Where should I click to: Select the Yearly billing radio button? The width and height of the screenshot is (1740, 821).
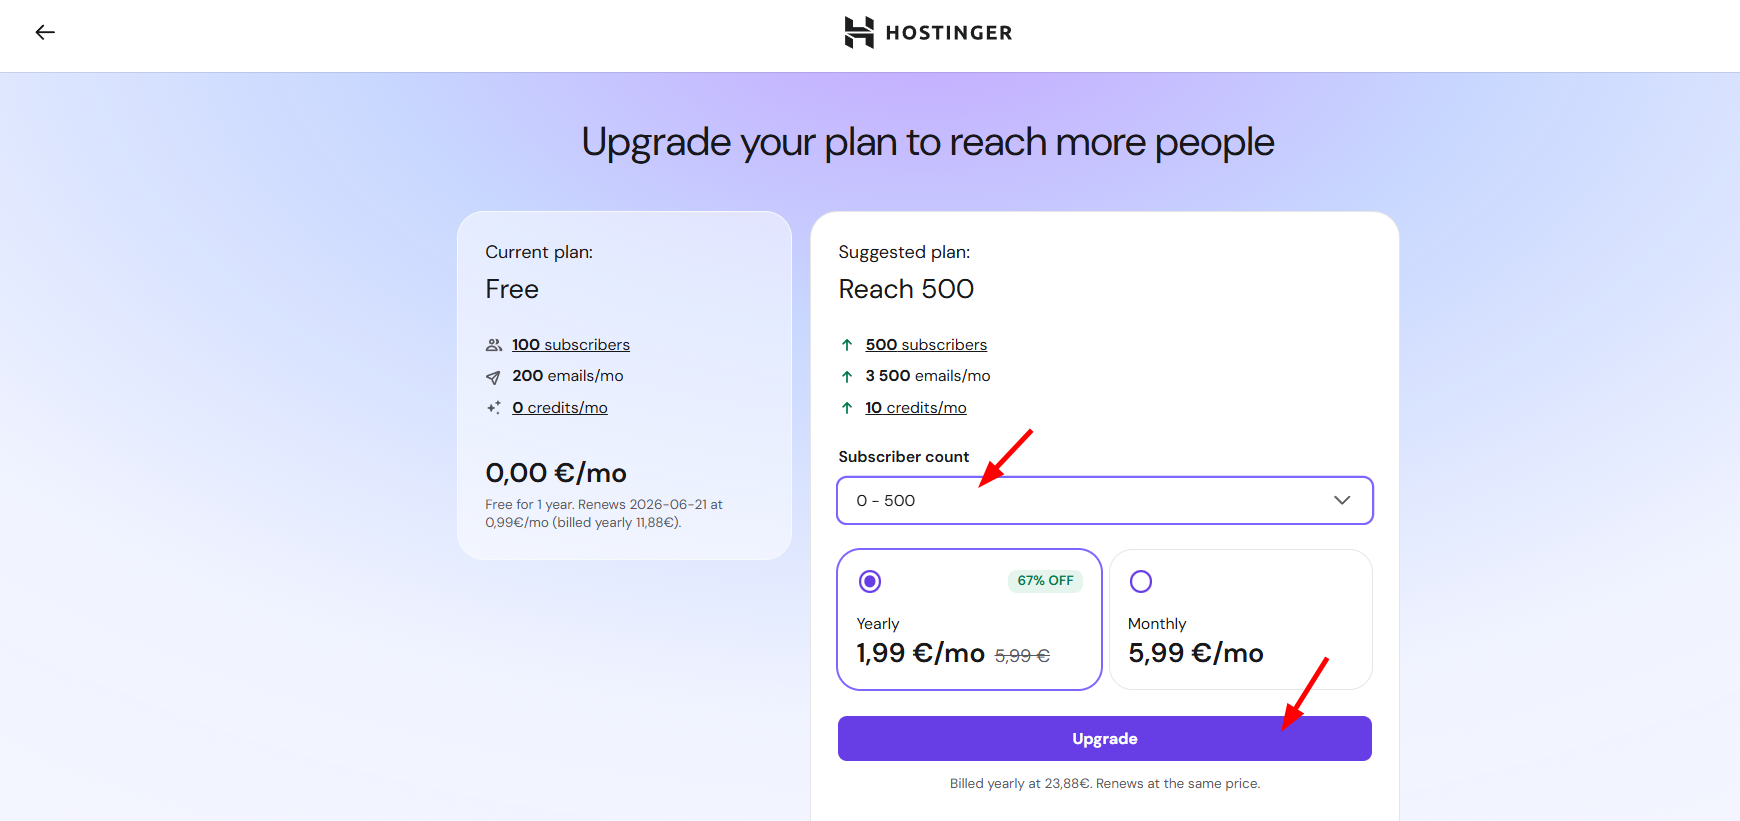click(870, 581)
